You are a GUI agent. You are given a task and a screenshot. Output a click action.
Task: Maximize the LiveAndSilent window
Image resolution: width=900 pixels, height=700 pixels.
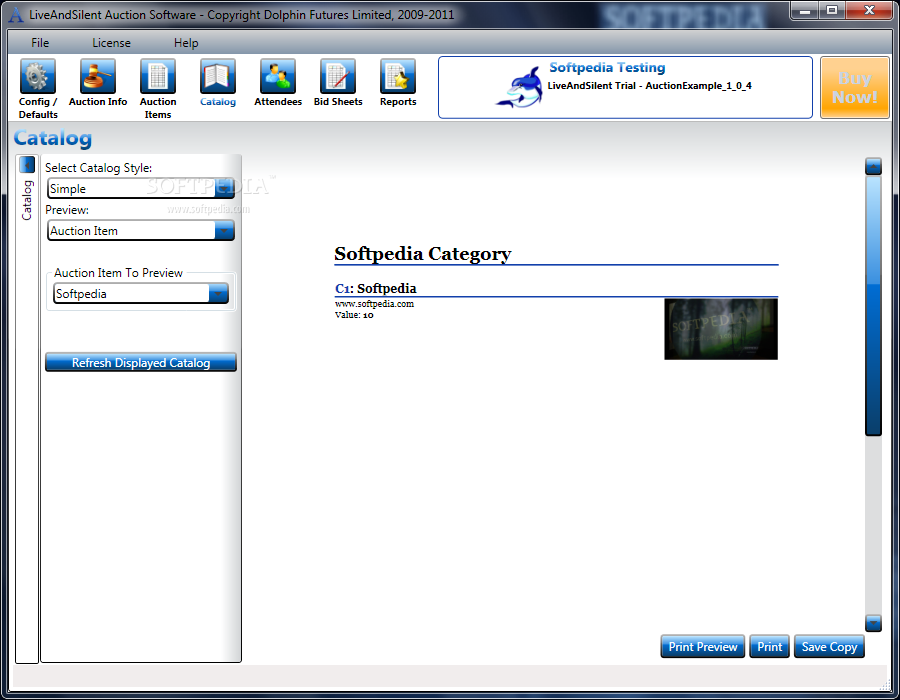[832, 11]
